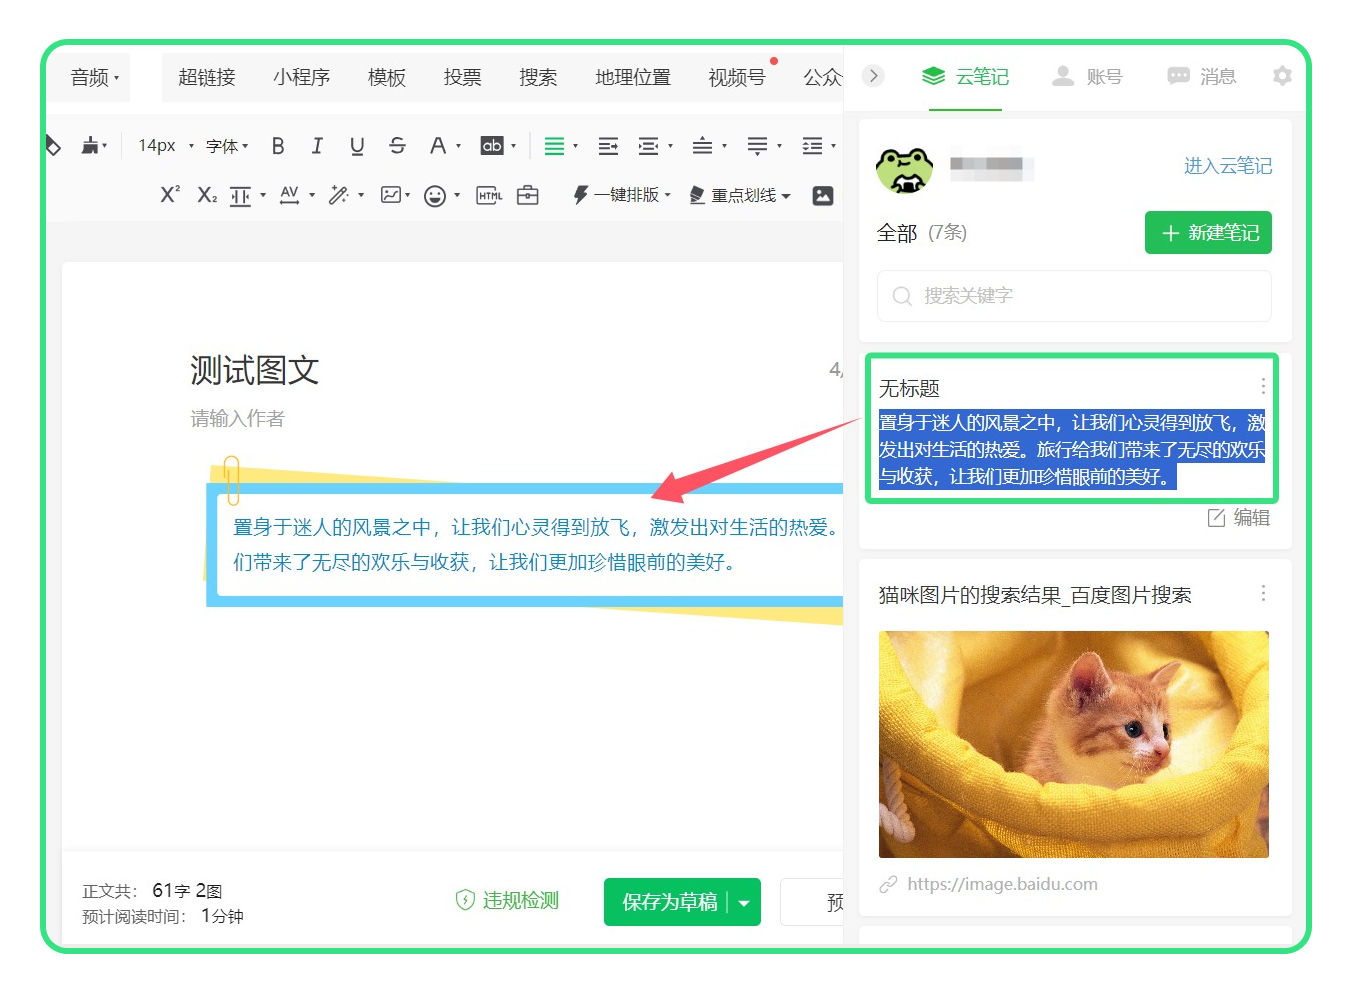Open the toolbox briefcase icon
The width and height of the screenshot is (1353, 989).
528,195
